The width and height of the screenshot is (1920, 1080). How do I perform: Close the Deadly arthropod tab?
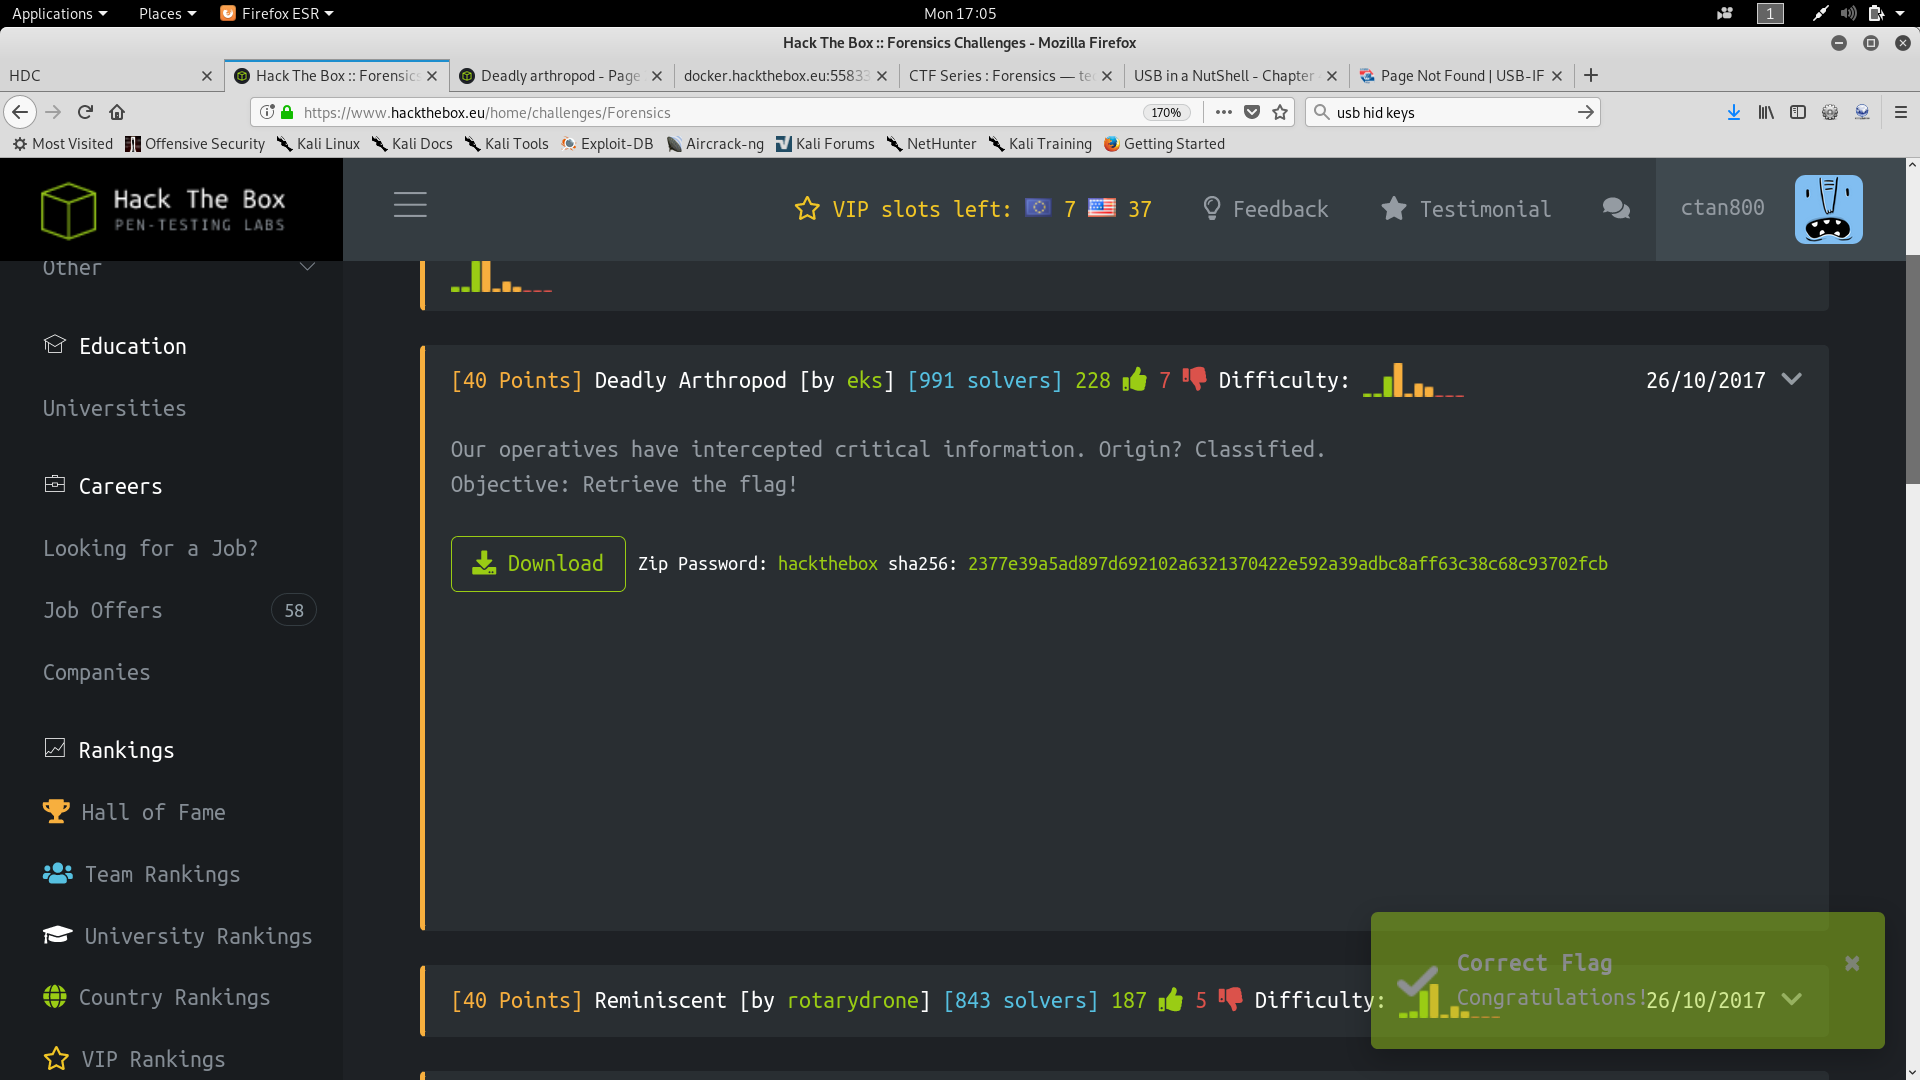pyautogui.click(x=657, y=76)
